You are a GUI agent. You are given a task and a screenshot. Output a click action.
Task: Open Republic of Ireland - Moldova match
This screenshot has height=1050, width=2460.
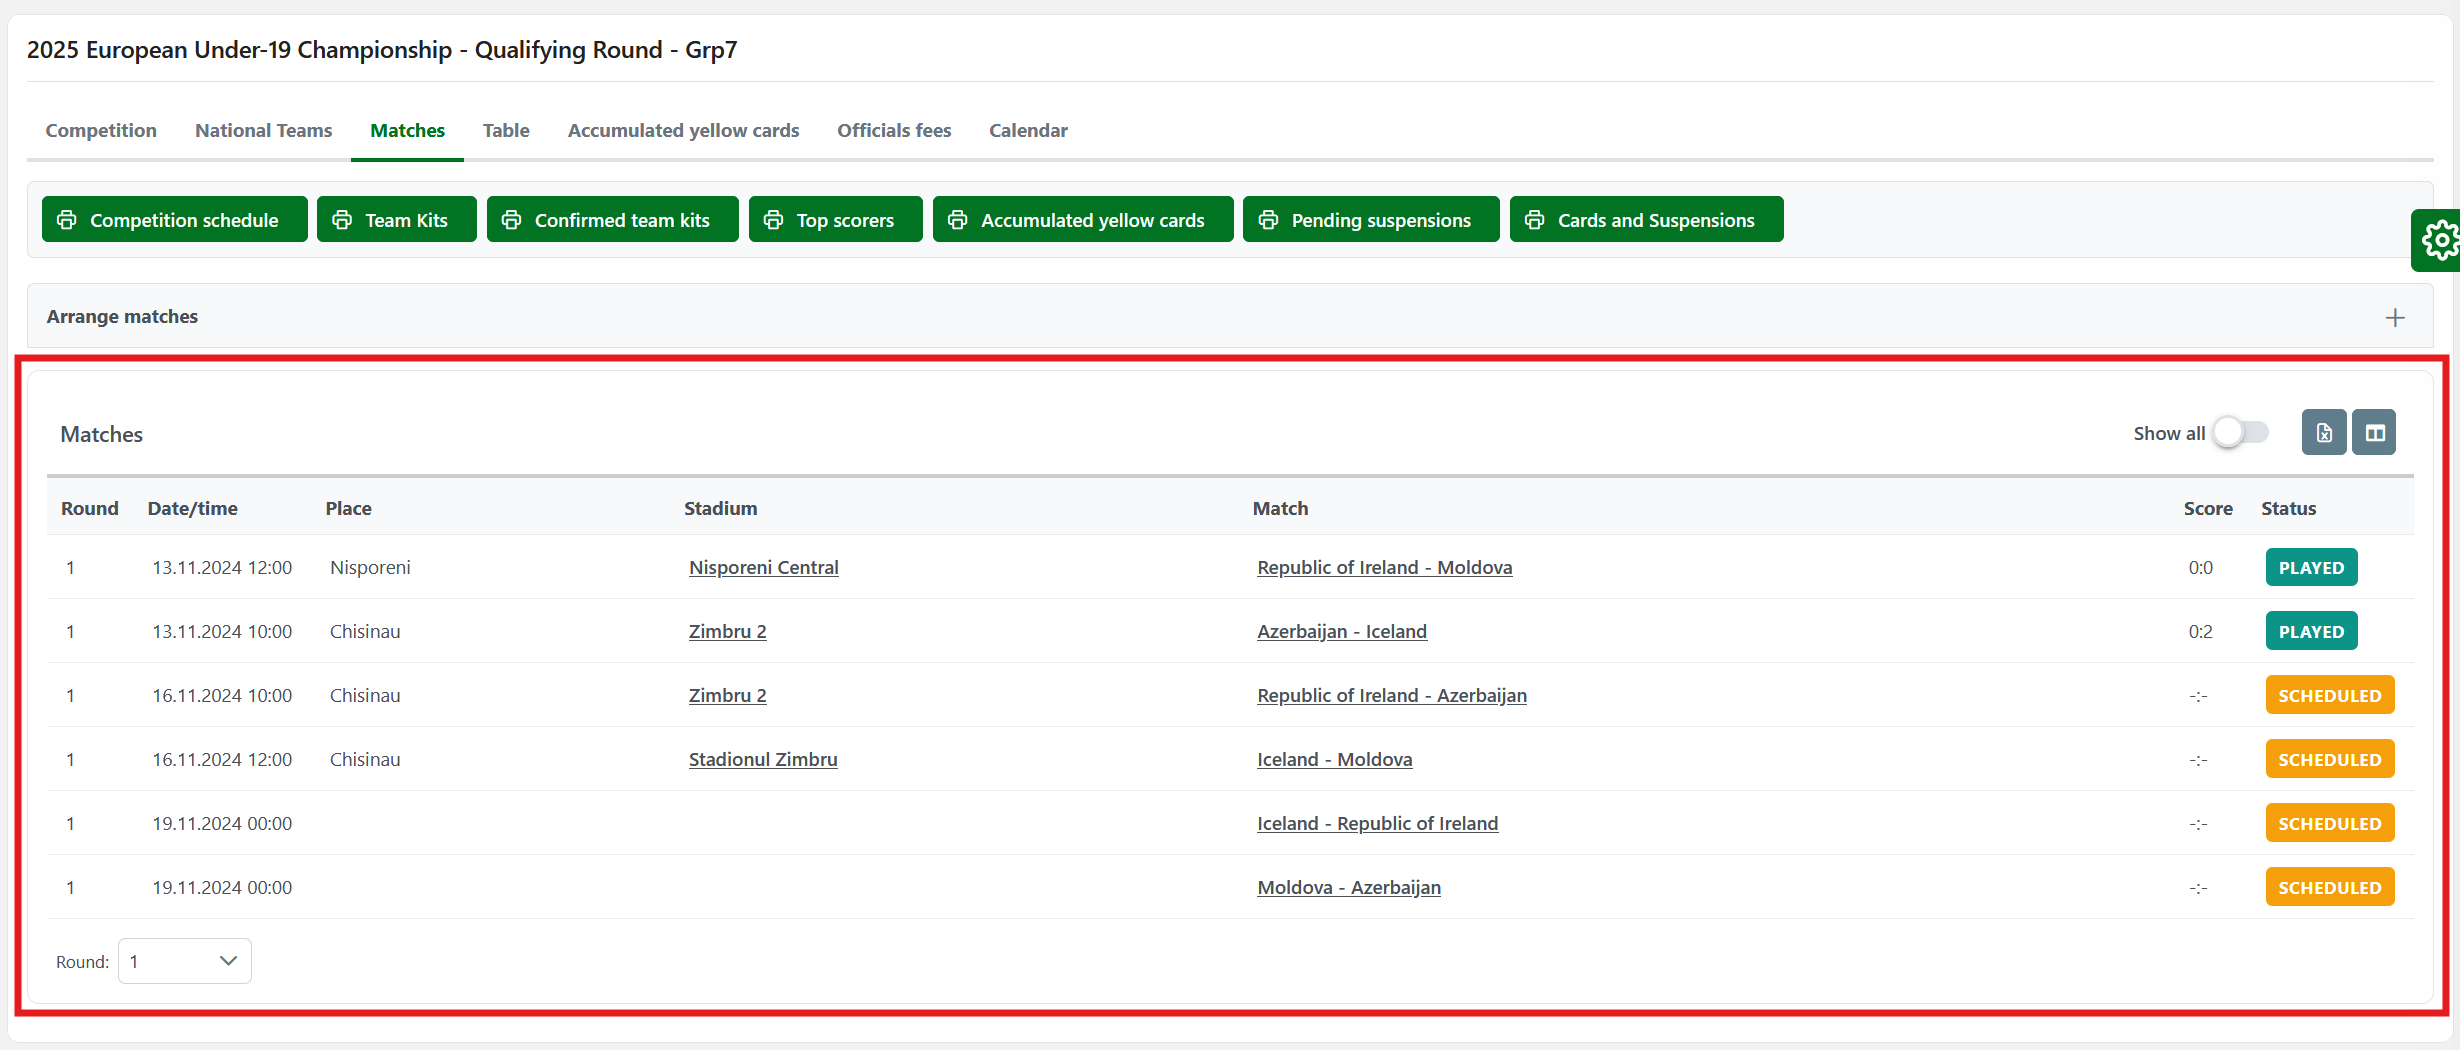point(1384,568)
